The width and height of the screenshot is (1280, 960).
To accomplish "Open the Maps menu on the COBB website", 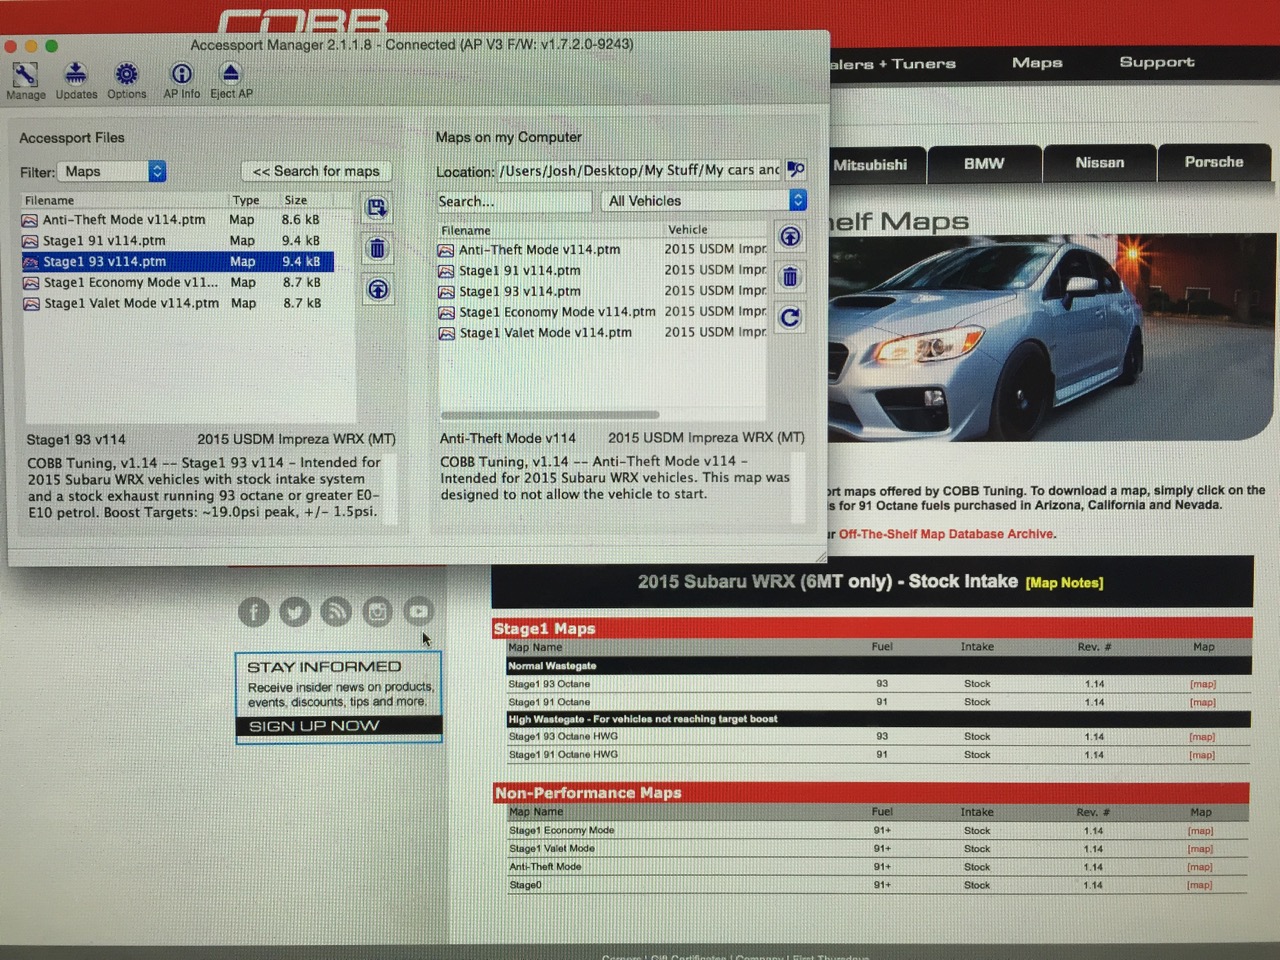I will (1037, 63).
